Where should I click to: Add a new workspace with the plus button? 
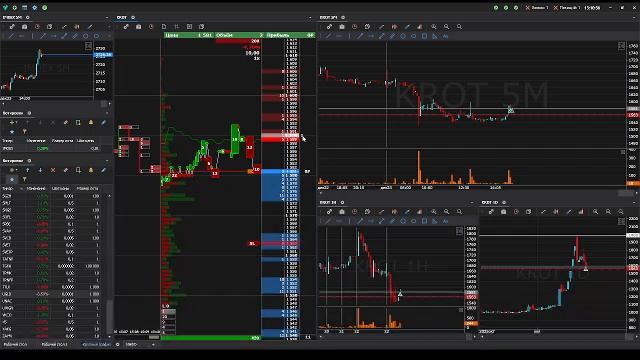point(153,344)
